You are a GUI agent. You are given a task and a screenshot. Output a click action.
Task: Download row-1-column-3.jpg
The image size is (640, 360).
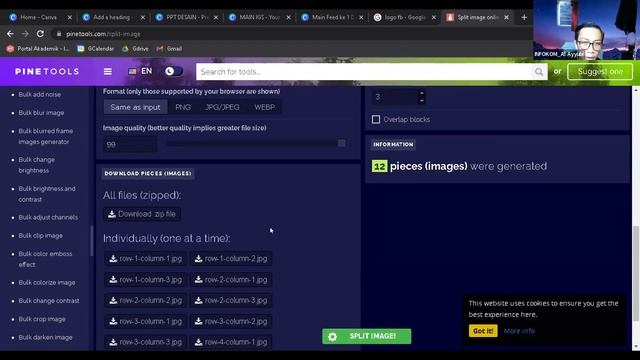(145, 280)
